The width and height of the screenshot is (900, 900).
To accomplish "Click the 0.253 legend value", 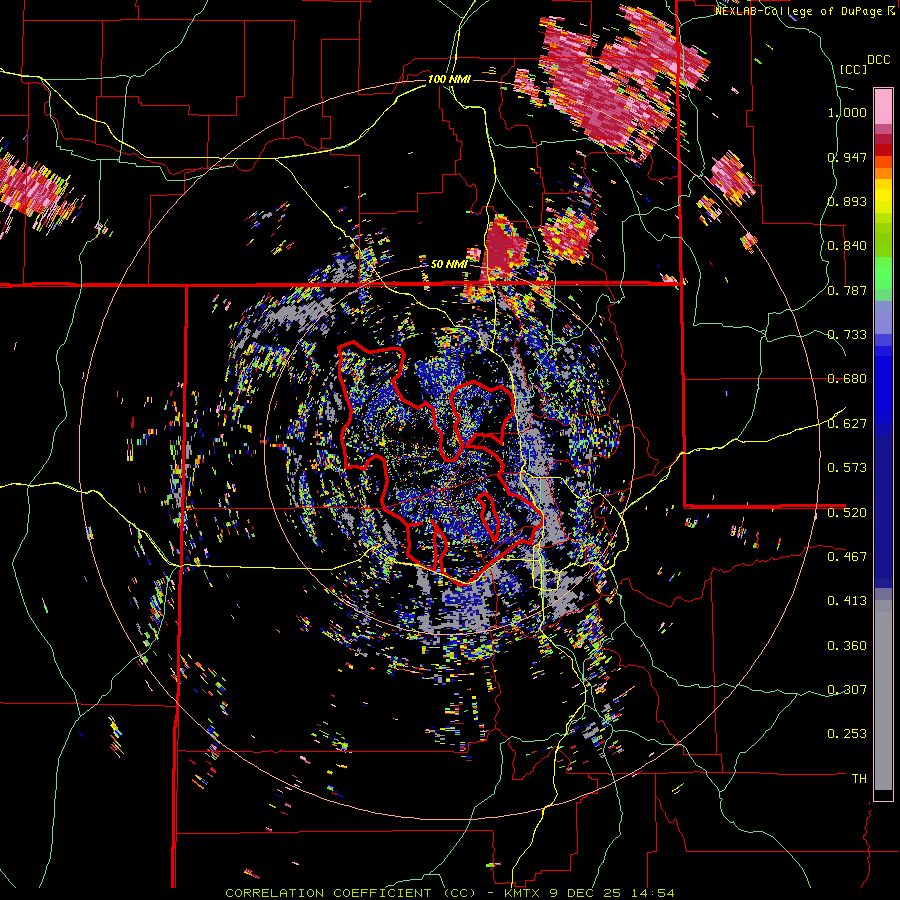I will point(847,734).
